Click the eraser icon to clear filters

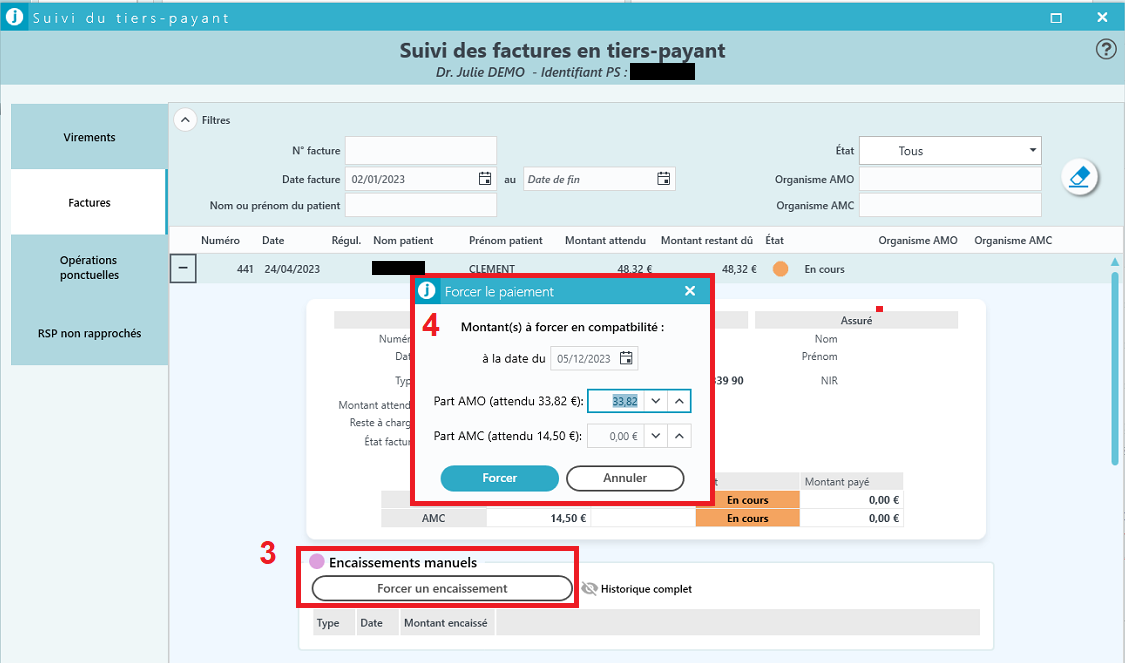point(1080,177)
